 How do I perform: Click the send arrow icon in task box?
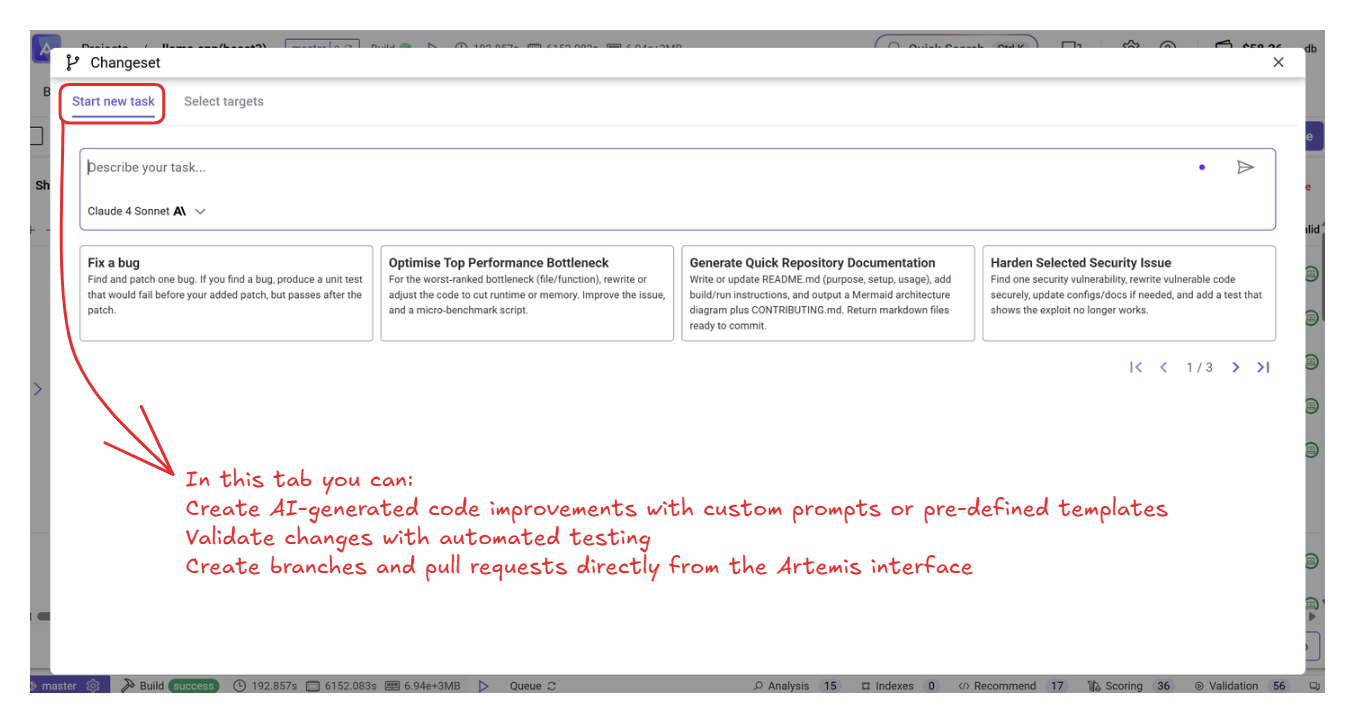click(1245, 168)
